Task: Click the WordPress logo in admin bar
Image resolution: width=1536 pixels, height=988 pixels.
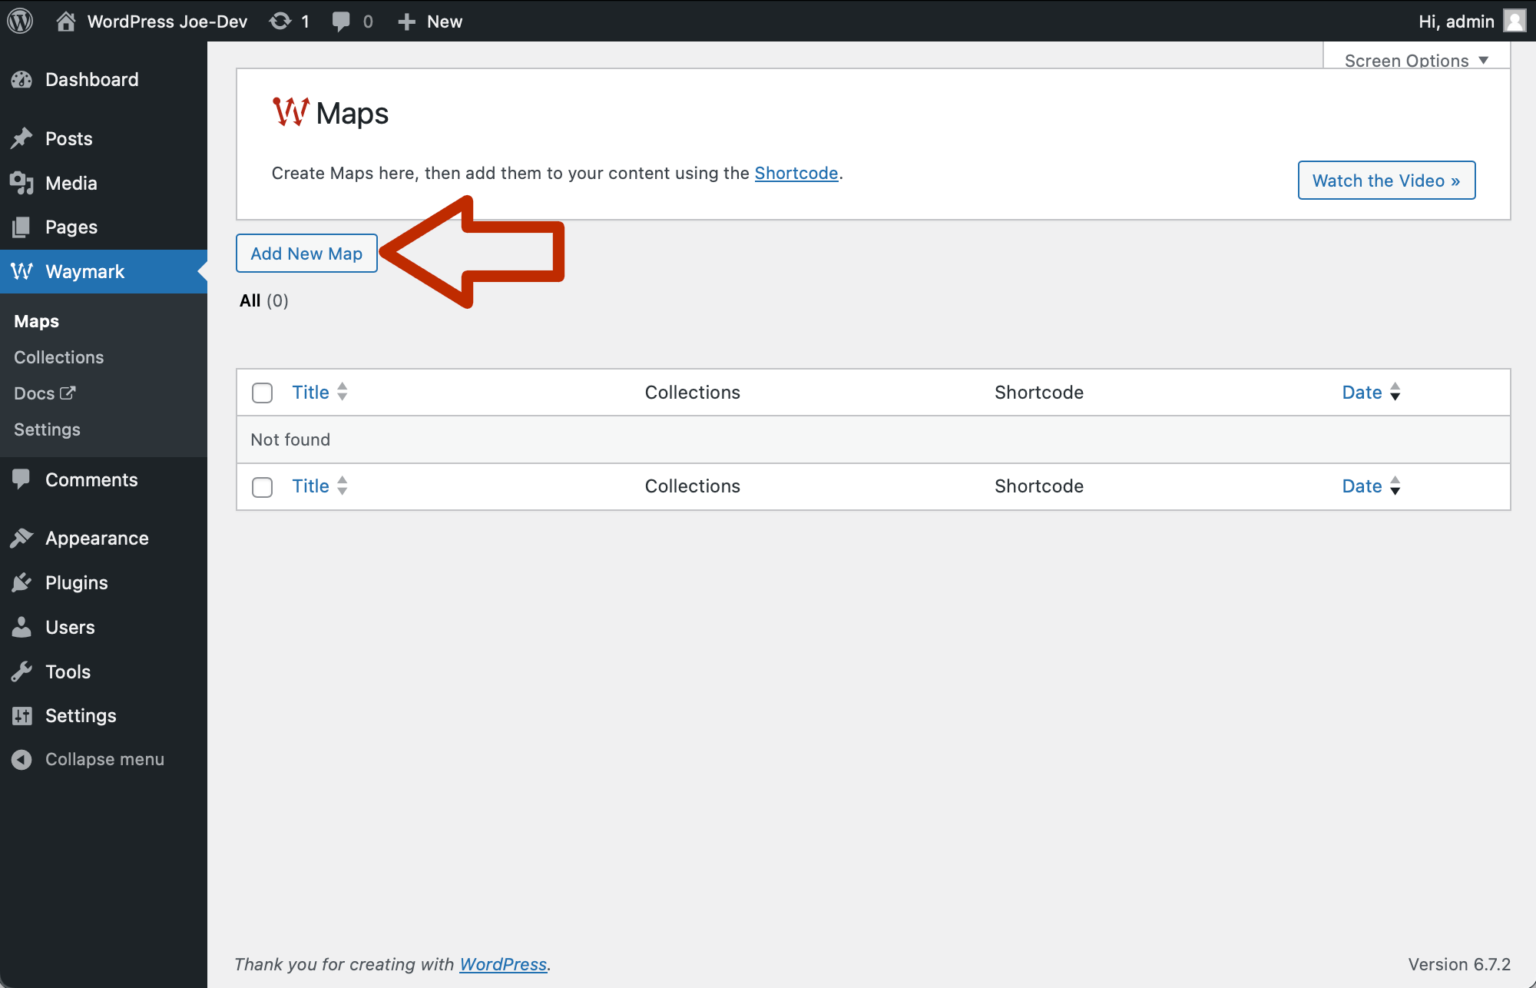Action: 20,20
